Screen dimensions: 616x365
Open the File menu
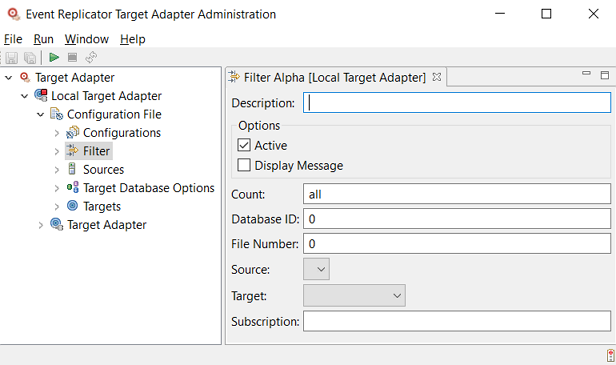(13, 39)
